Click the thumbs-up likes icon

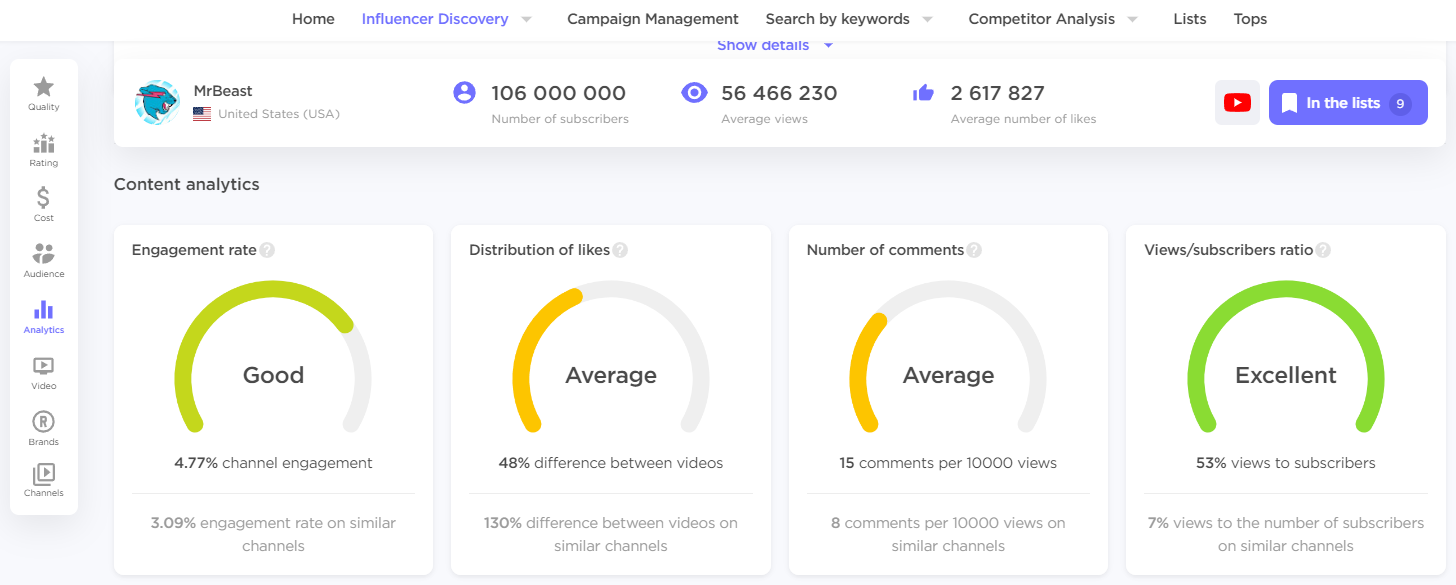[923, 93]
